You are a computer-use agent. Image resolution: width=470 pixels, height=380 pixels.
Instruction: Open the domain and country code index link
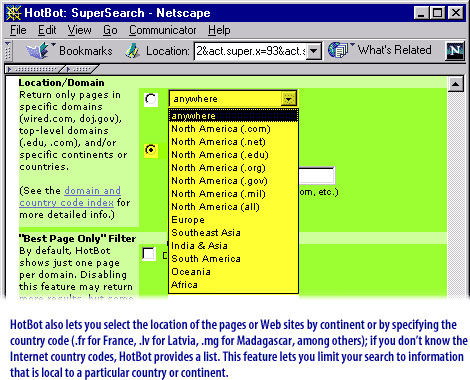coord(70,197)
